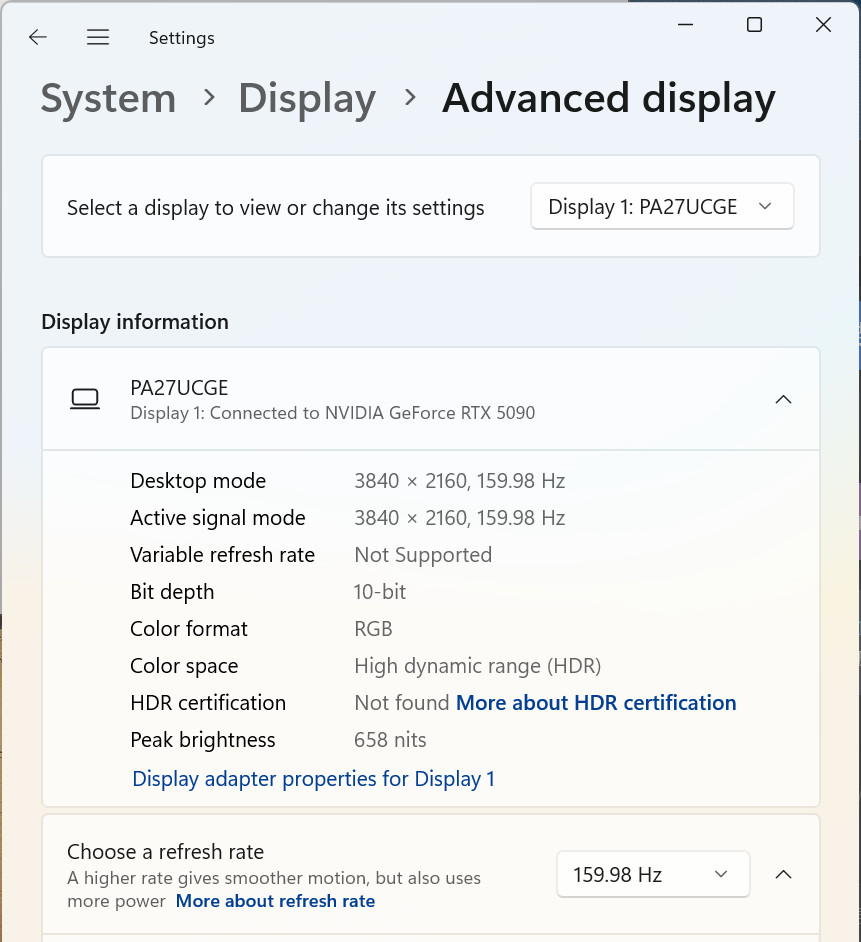This screenshot has width=861, height=942.
Task: Click the Choose a refresh rate label
Action: click(x=165, y=852)
